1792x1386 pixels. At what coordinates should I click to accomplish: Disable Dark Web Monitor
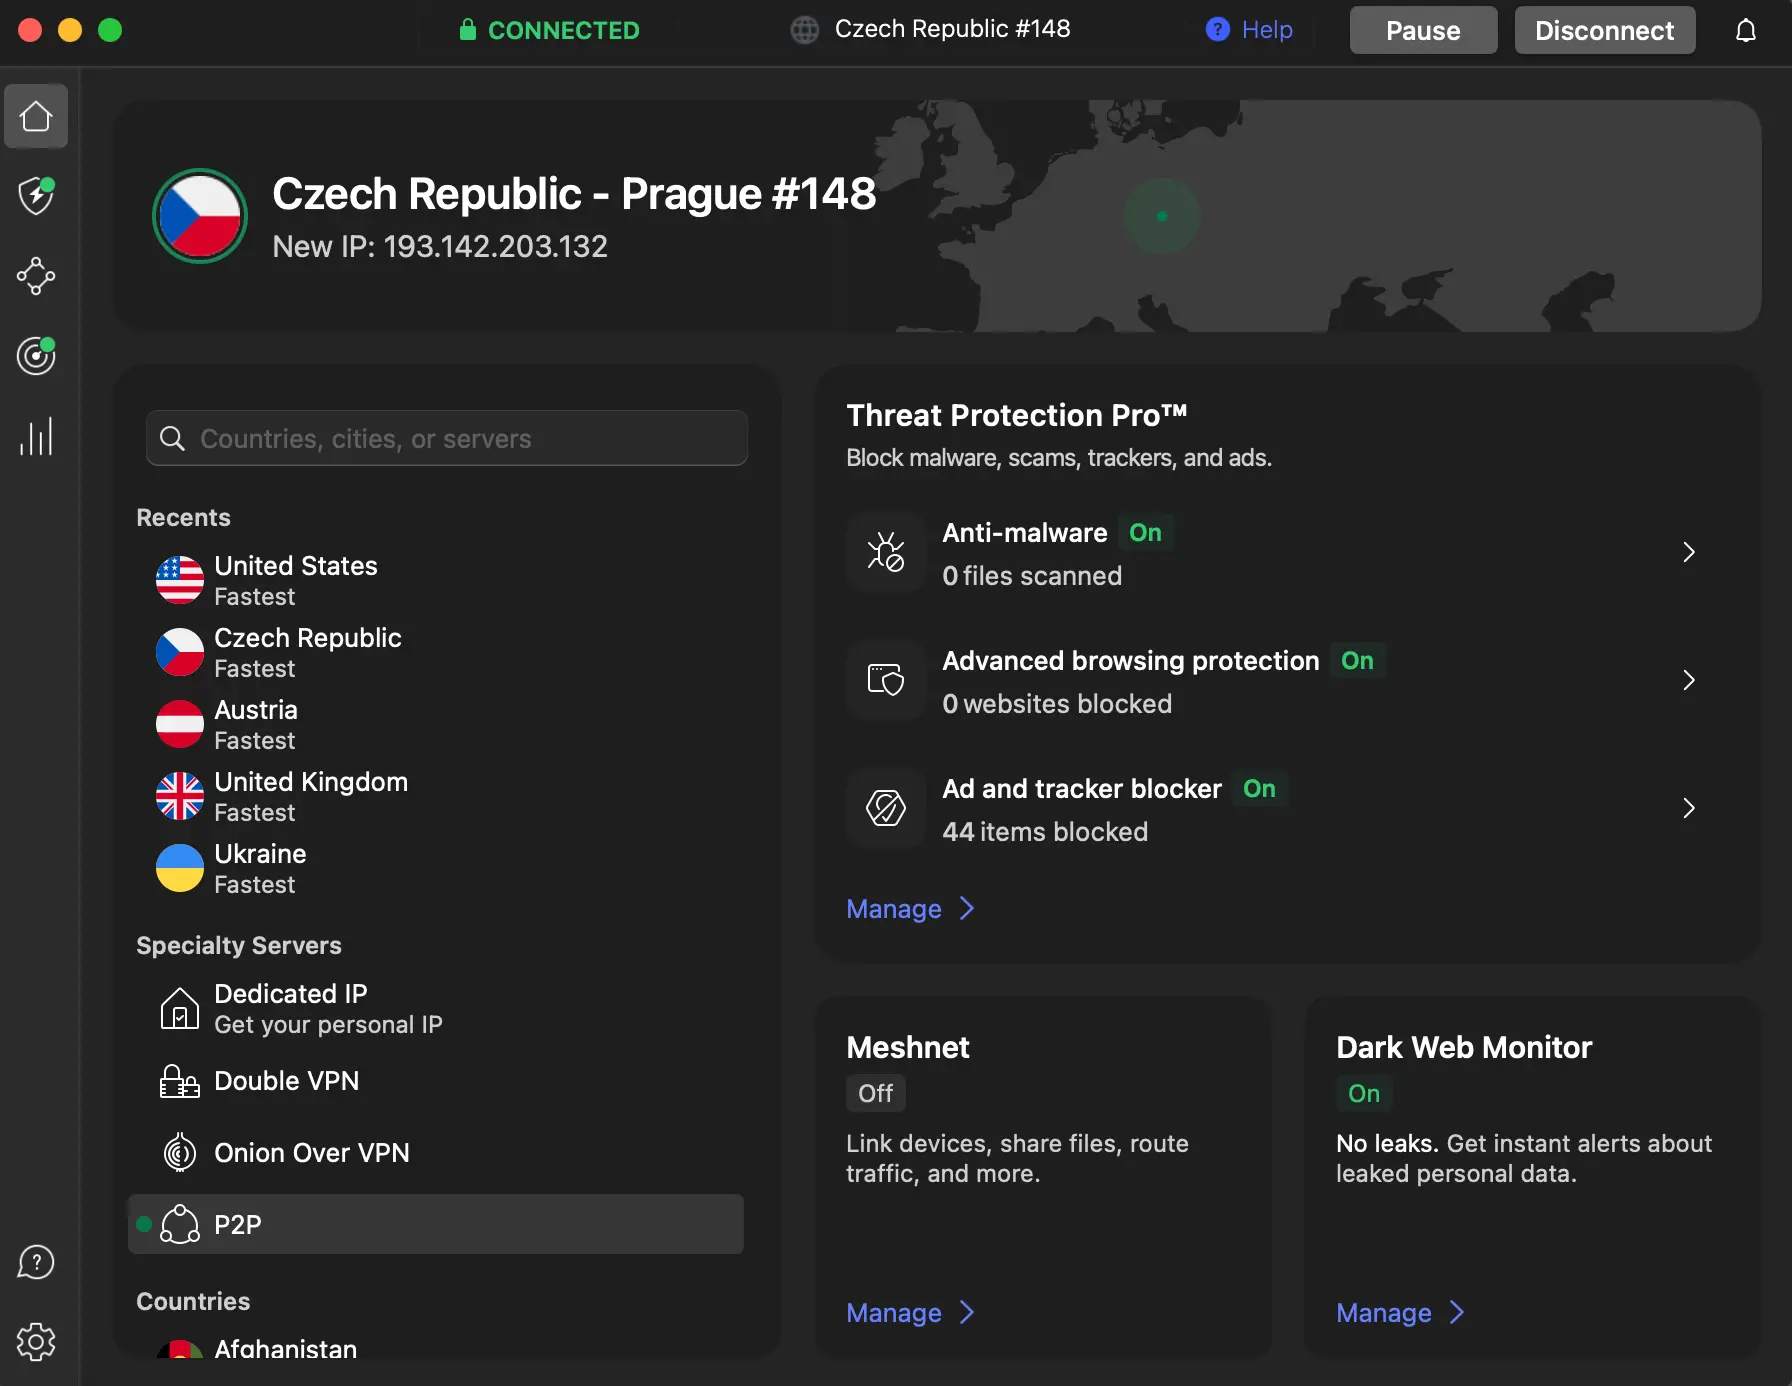[x=1363, y=1093]
